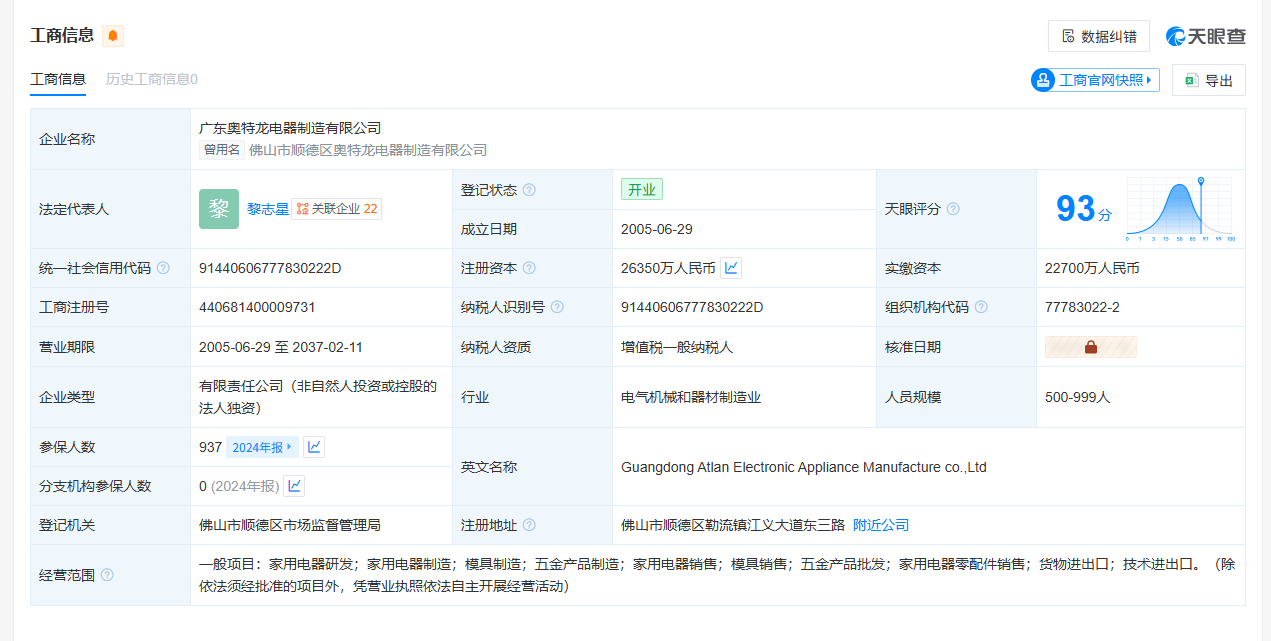
Task: Open the insured headcount trend chart icon
Action: point(314,447)
